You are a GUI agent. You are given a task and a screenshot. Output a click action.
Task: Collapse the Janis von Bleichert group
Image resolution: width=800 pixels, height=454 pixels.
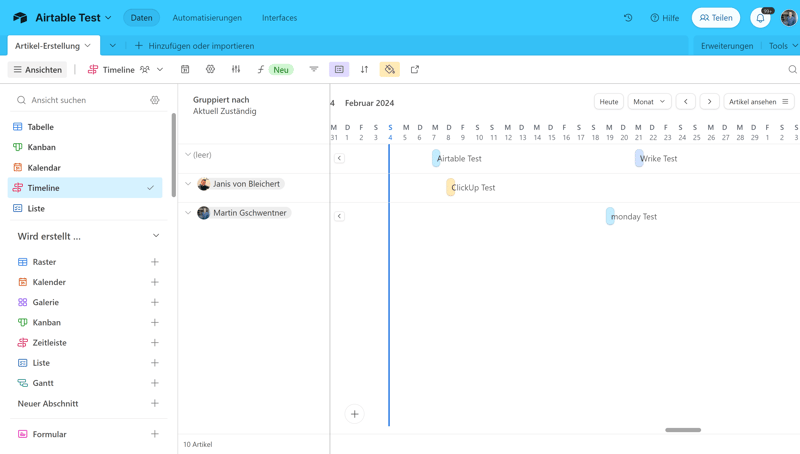coord(188,184)
